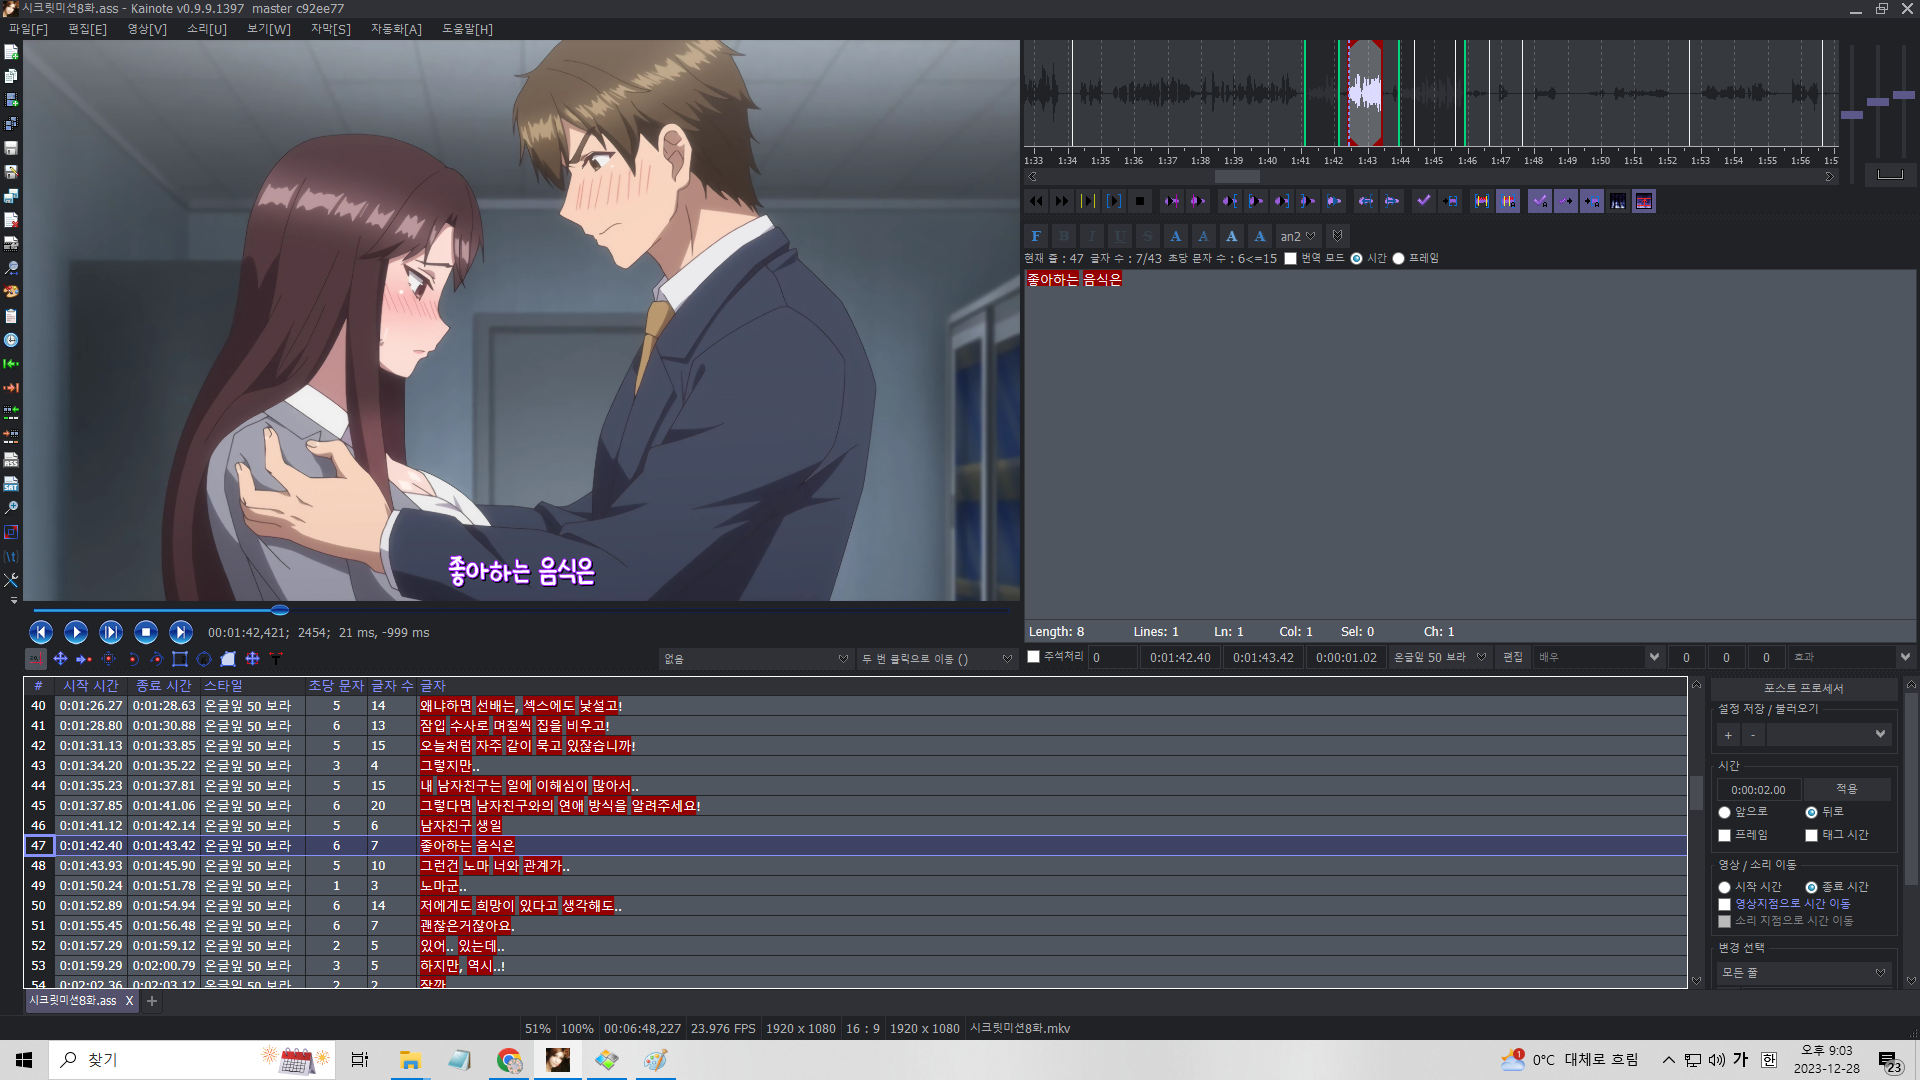Enable the 번역 모드 checkbox
Image resolution: width=1920 pixels, height=1080 pixels.
point(1291,259)
